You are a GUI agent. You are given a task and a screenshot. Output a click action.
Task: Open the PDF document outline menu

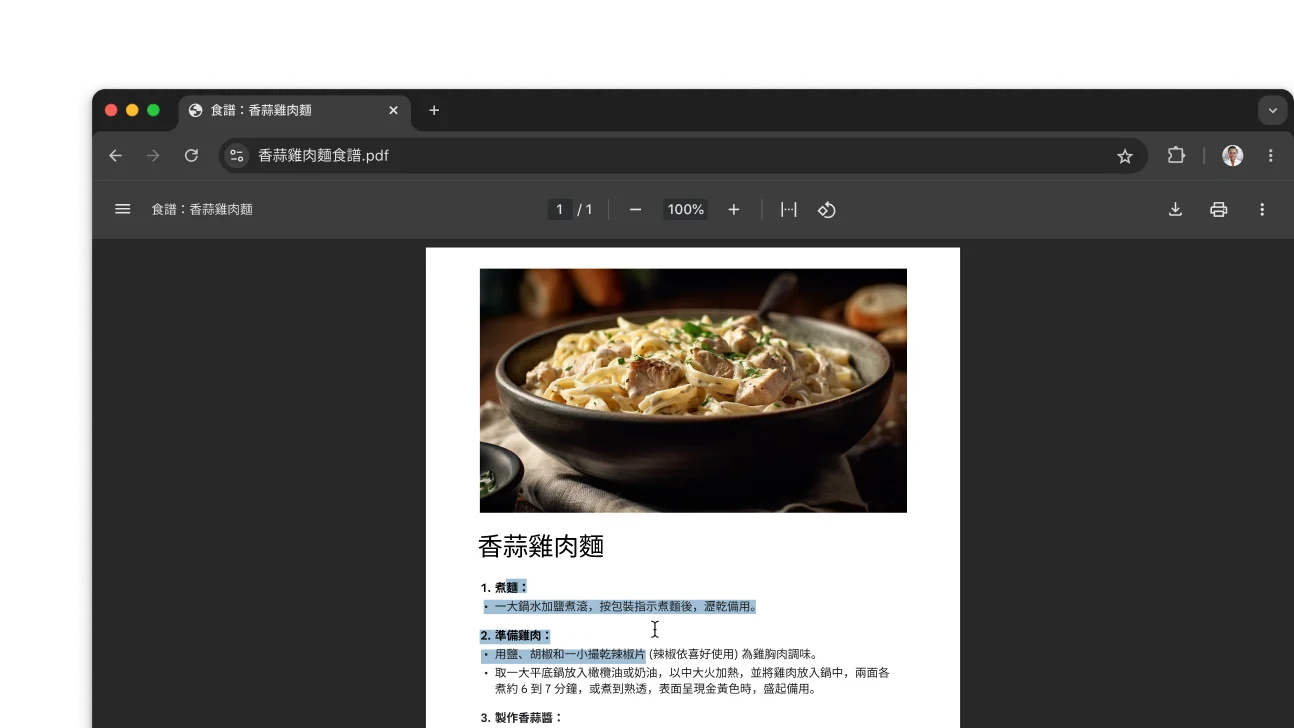point(122,209)
